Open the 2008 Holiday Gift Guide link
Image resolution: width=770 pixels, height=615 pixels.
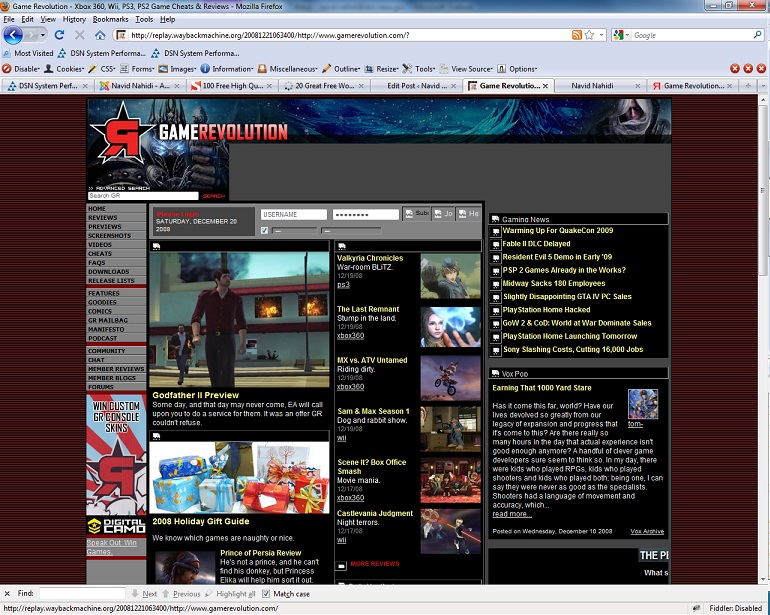(x=200, y=521)
